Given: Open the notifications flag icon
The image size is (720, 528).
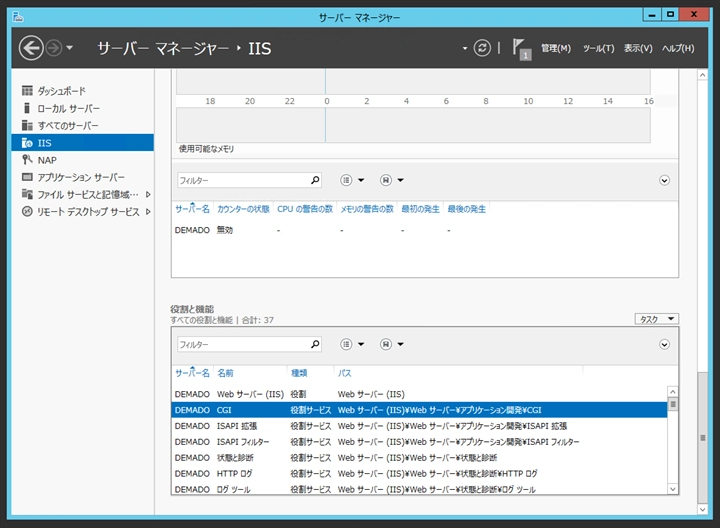Looking at the screenshot, I should tap(521, 49).
